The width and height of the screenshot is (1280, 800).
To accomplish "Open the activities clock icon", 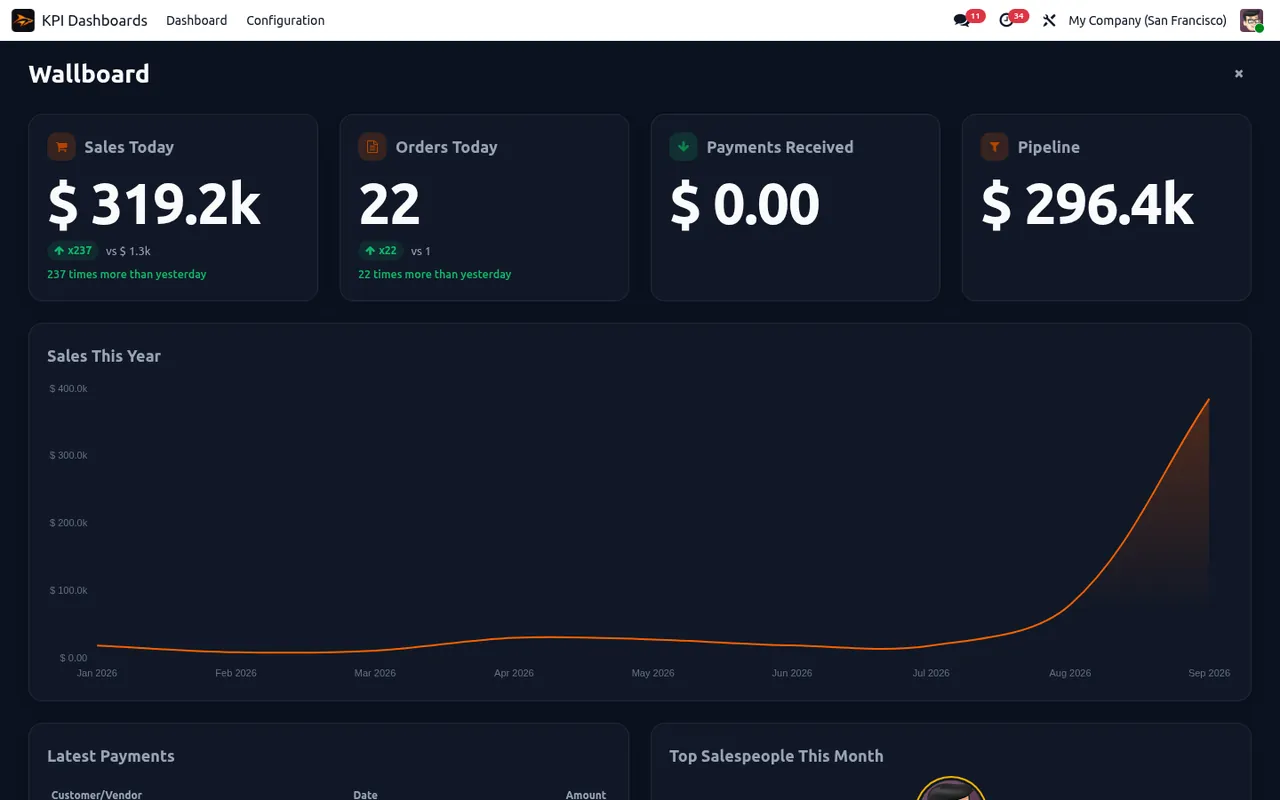I will pos(1006,20).
